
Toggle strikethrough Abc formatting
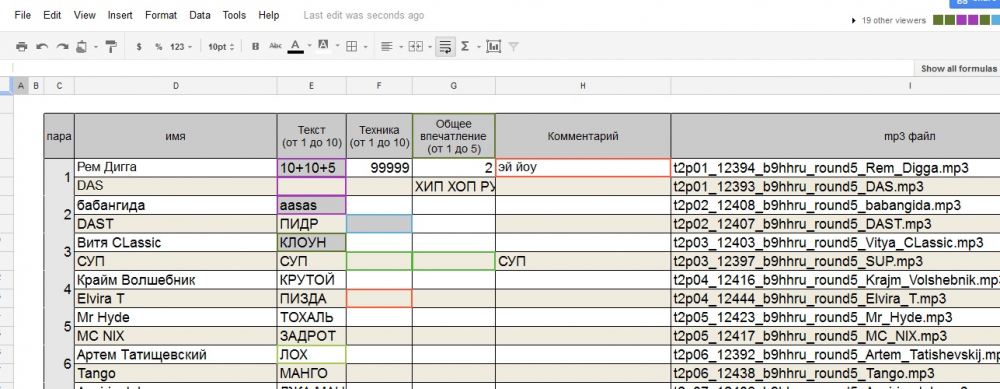[275, 46]
